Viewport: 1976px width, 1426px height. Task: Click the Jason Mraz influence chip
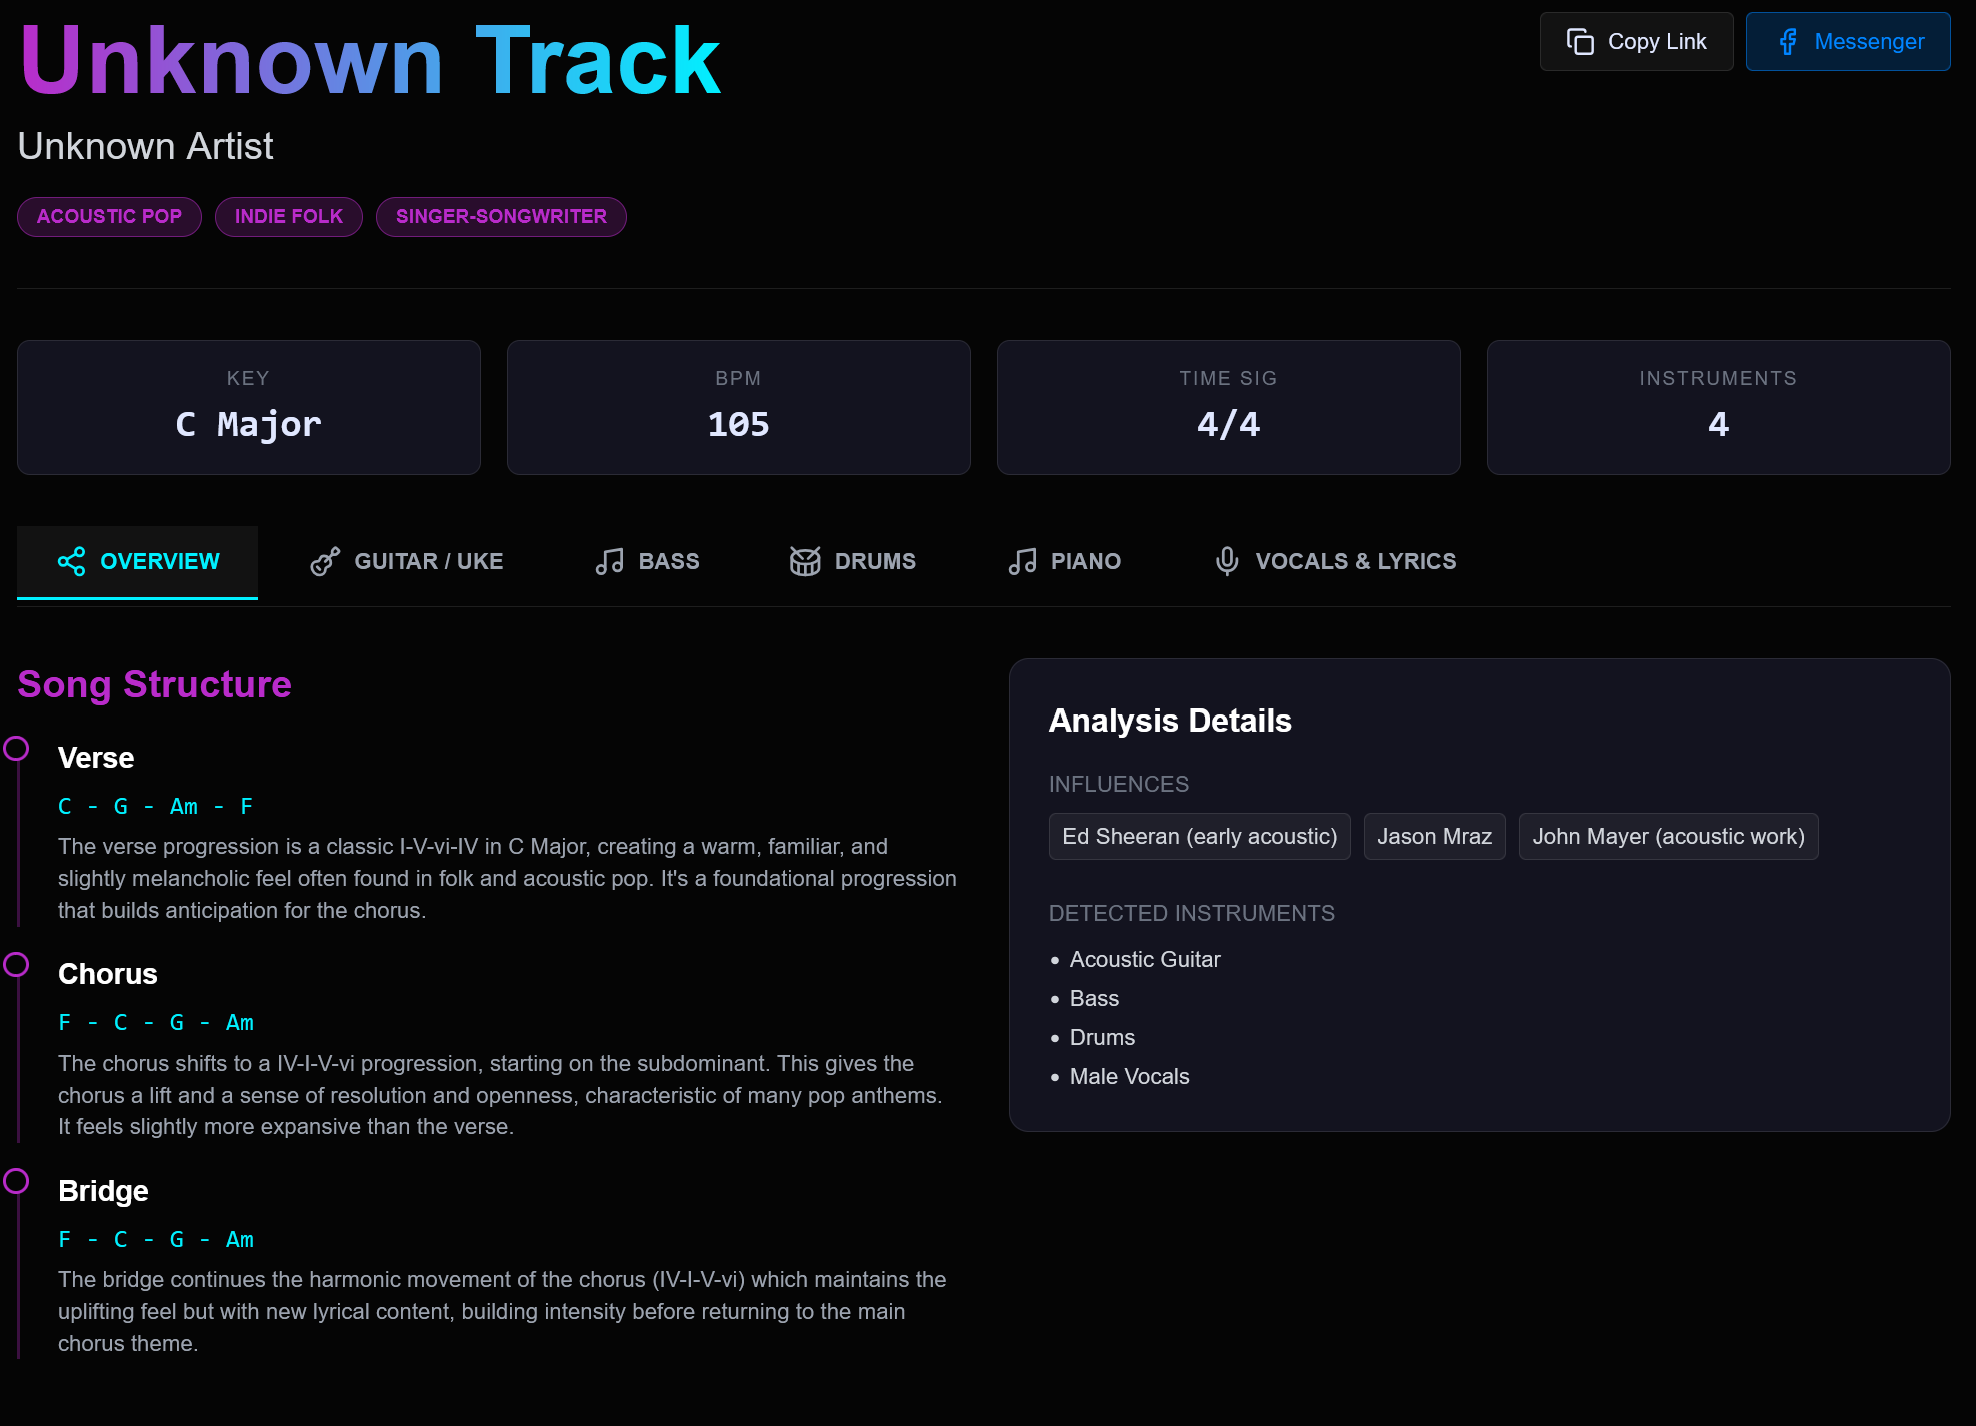coord(1434,836)
